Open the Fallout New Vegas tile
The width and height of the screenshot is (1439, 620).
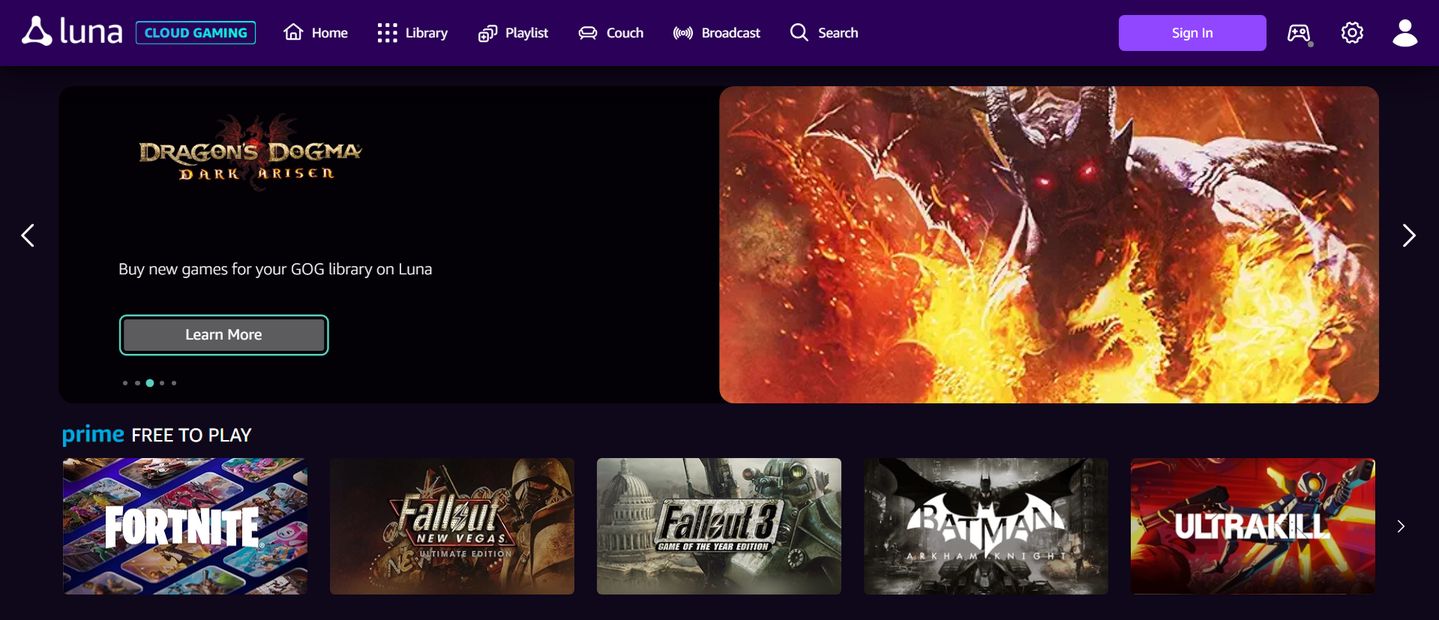point(452,526)
